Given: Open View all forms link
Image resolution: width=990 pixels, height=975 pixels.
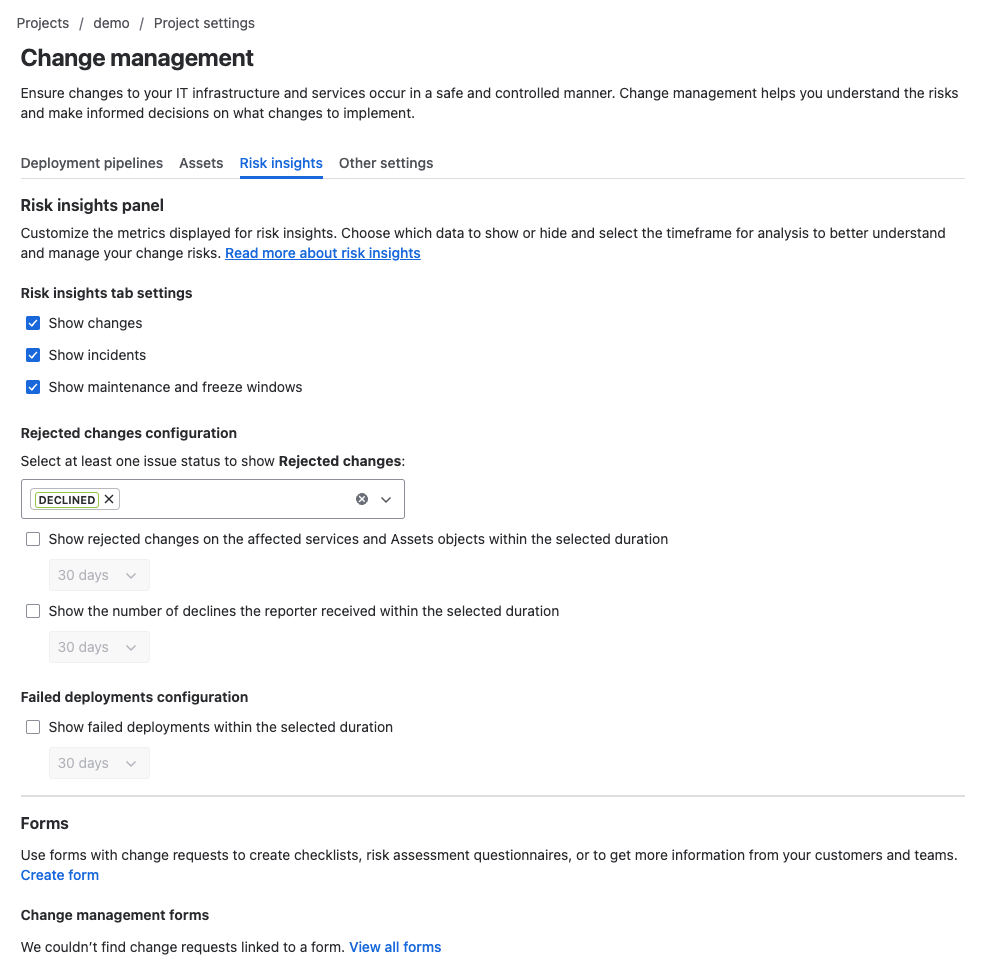Looking at the screenshot, I should click(395, 947).
